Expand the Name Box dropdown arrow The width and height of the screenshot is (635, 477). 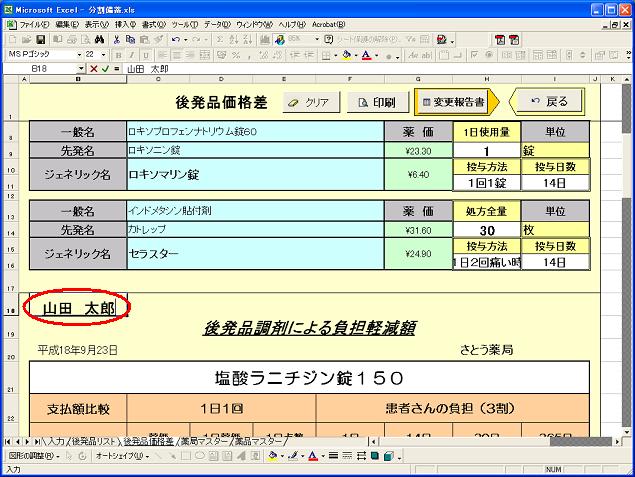83,69
